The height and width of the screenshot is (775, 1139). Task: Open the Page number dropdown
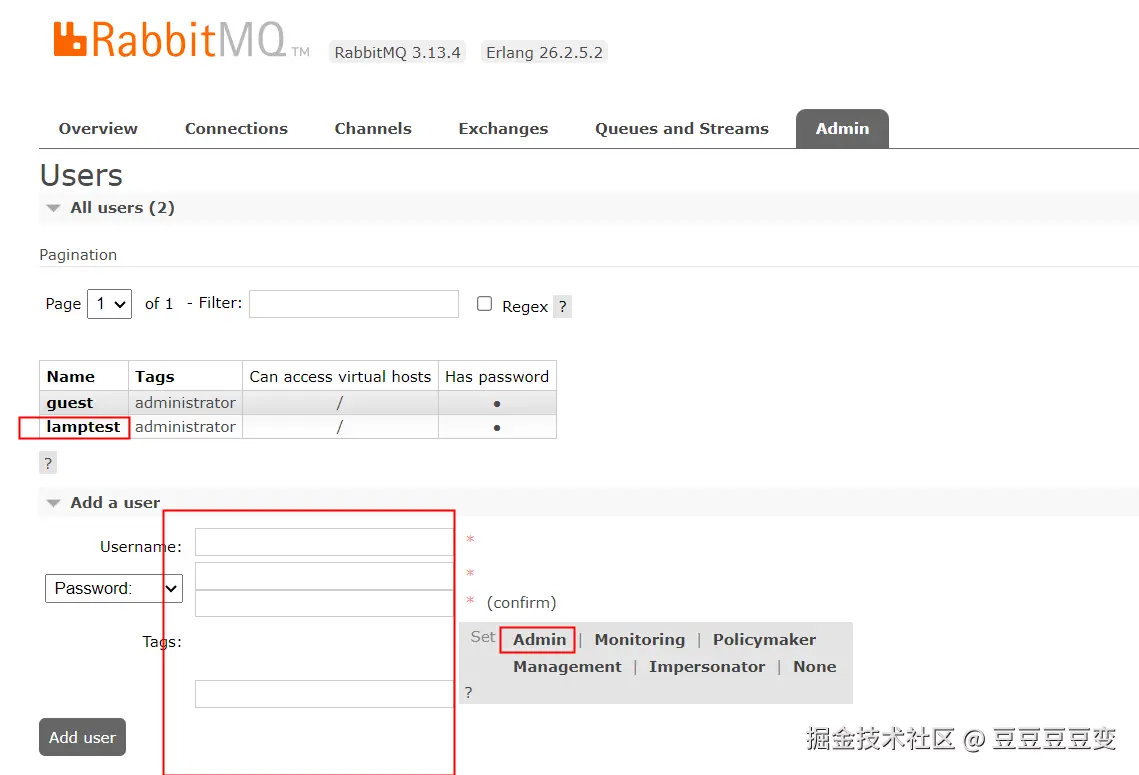110,304
